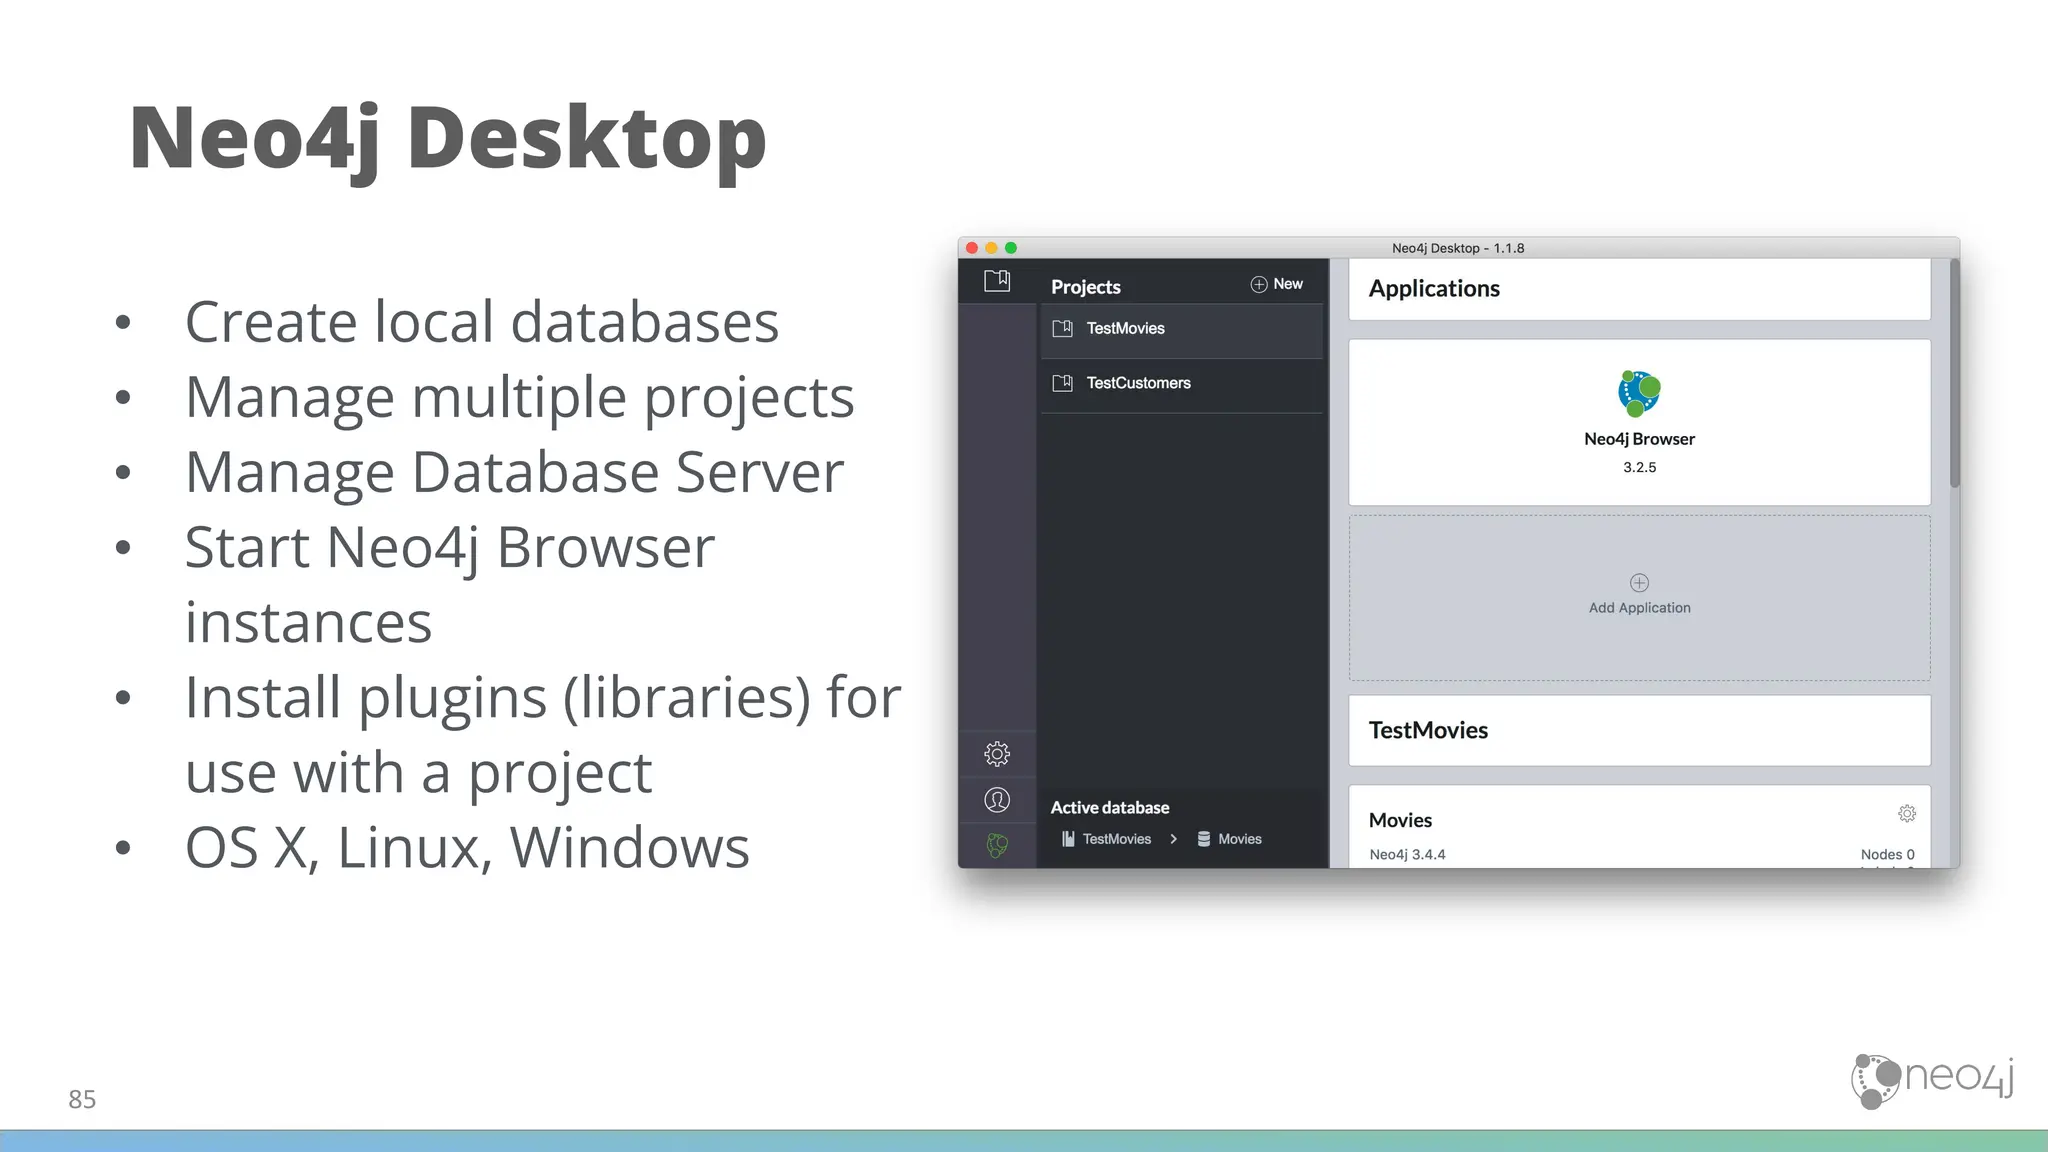Open the Projects bookmark sidebar icon
2048x1152 pixels.
tap(997, 281)
